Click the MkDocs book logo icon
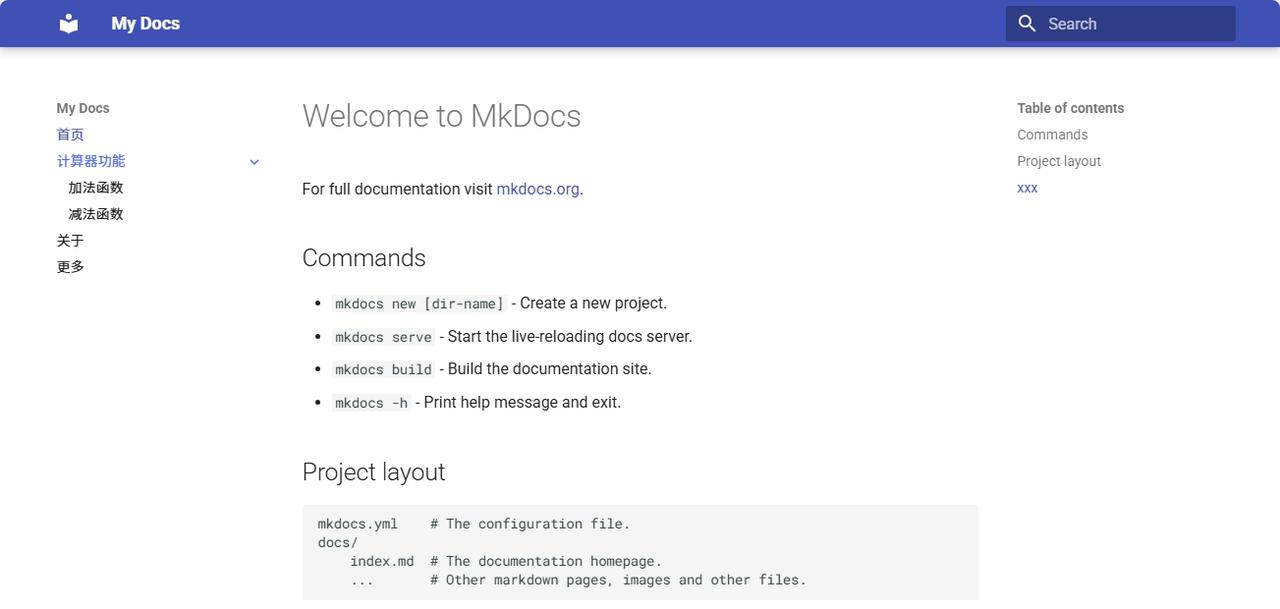 tap(69, 23)
